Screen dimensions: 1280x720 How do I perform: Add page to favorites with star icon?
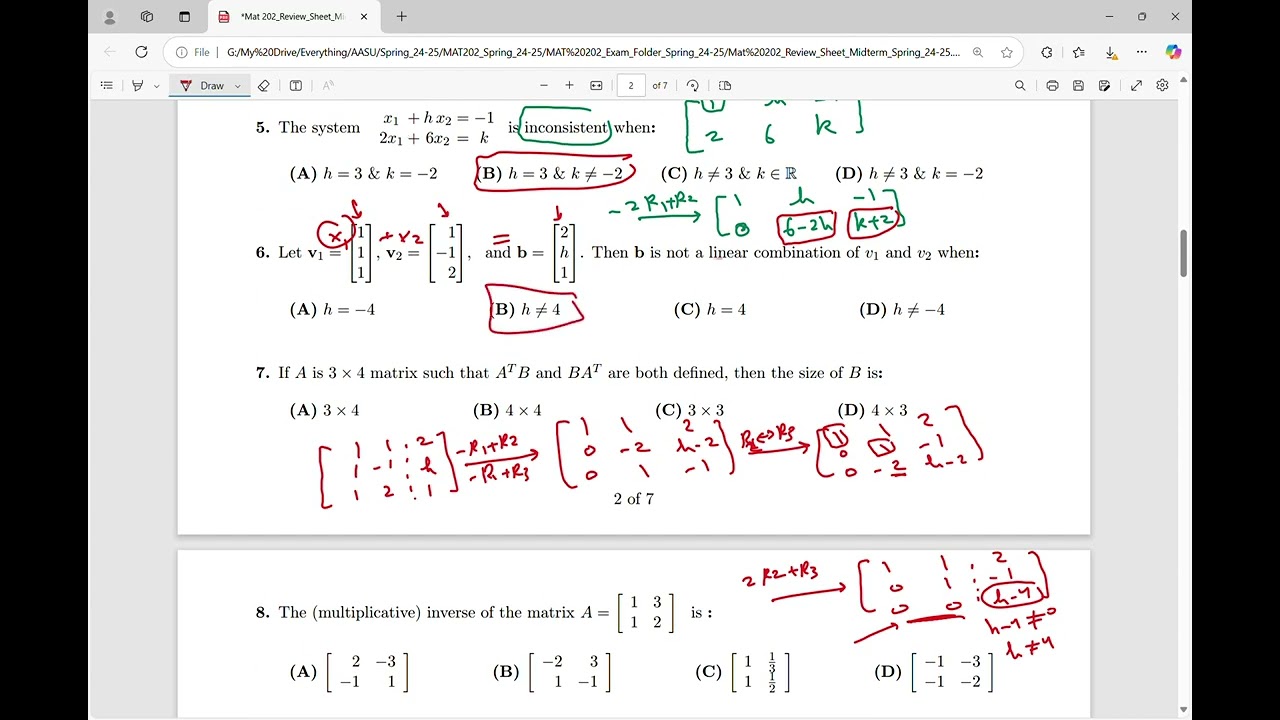click(1007, 52)
